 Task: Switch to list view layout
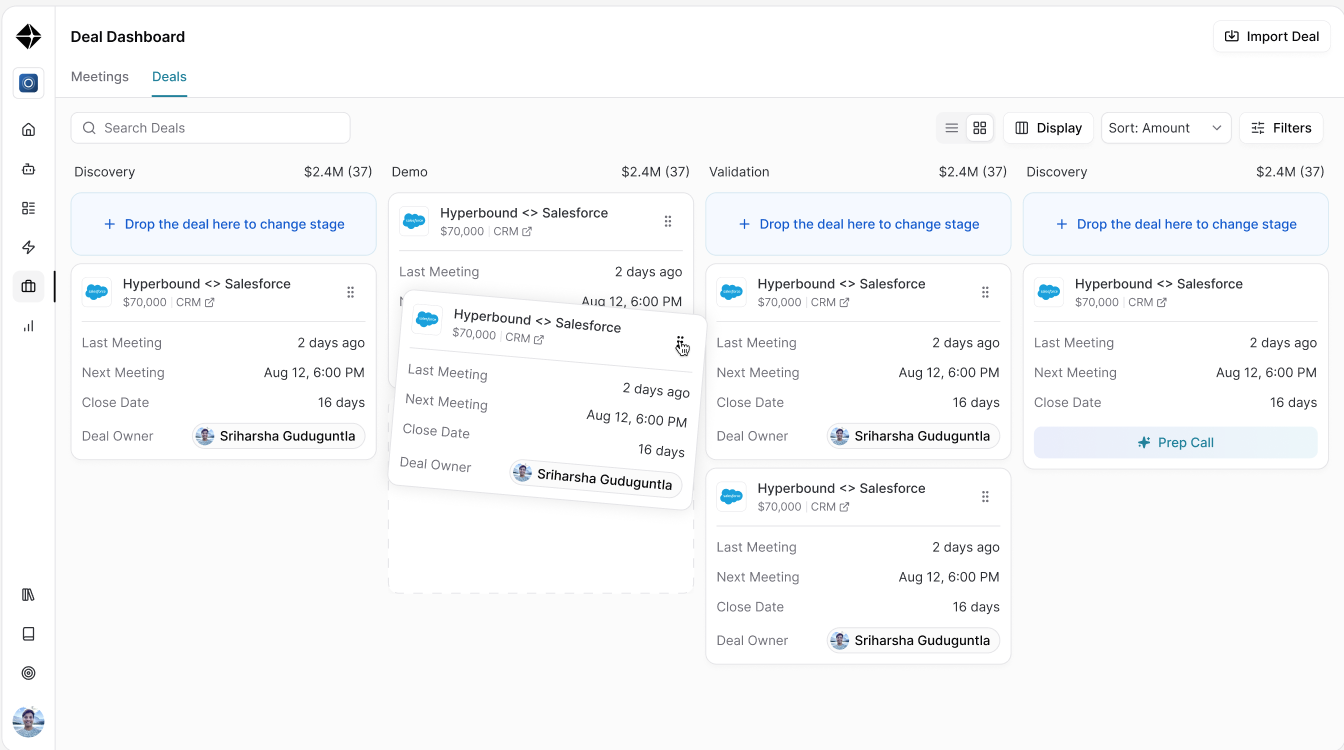952,128
